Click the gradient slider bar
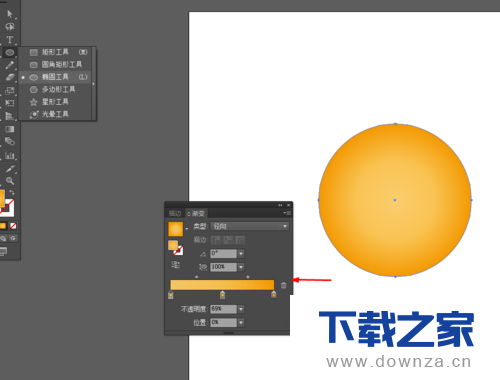Viewport: 500px width, 380px height. 222,285
